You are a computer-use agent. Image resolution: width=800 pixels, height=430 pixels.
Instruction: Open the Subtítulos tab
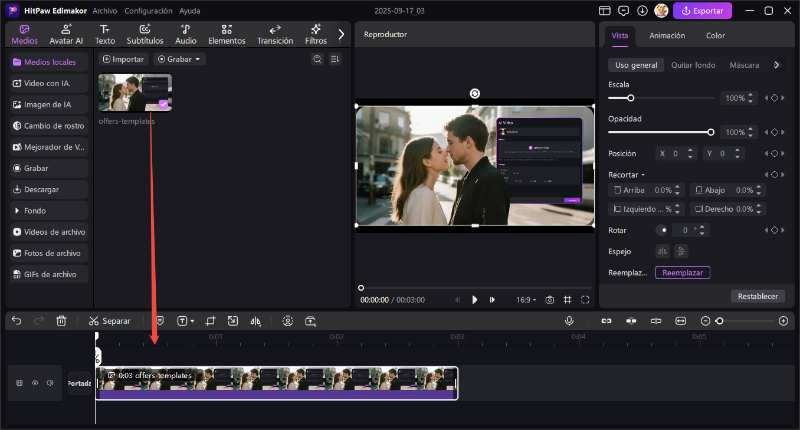pyautogui.click(x=145, y=35)
